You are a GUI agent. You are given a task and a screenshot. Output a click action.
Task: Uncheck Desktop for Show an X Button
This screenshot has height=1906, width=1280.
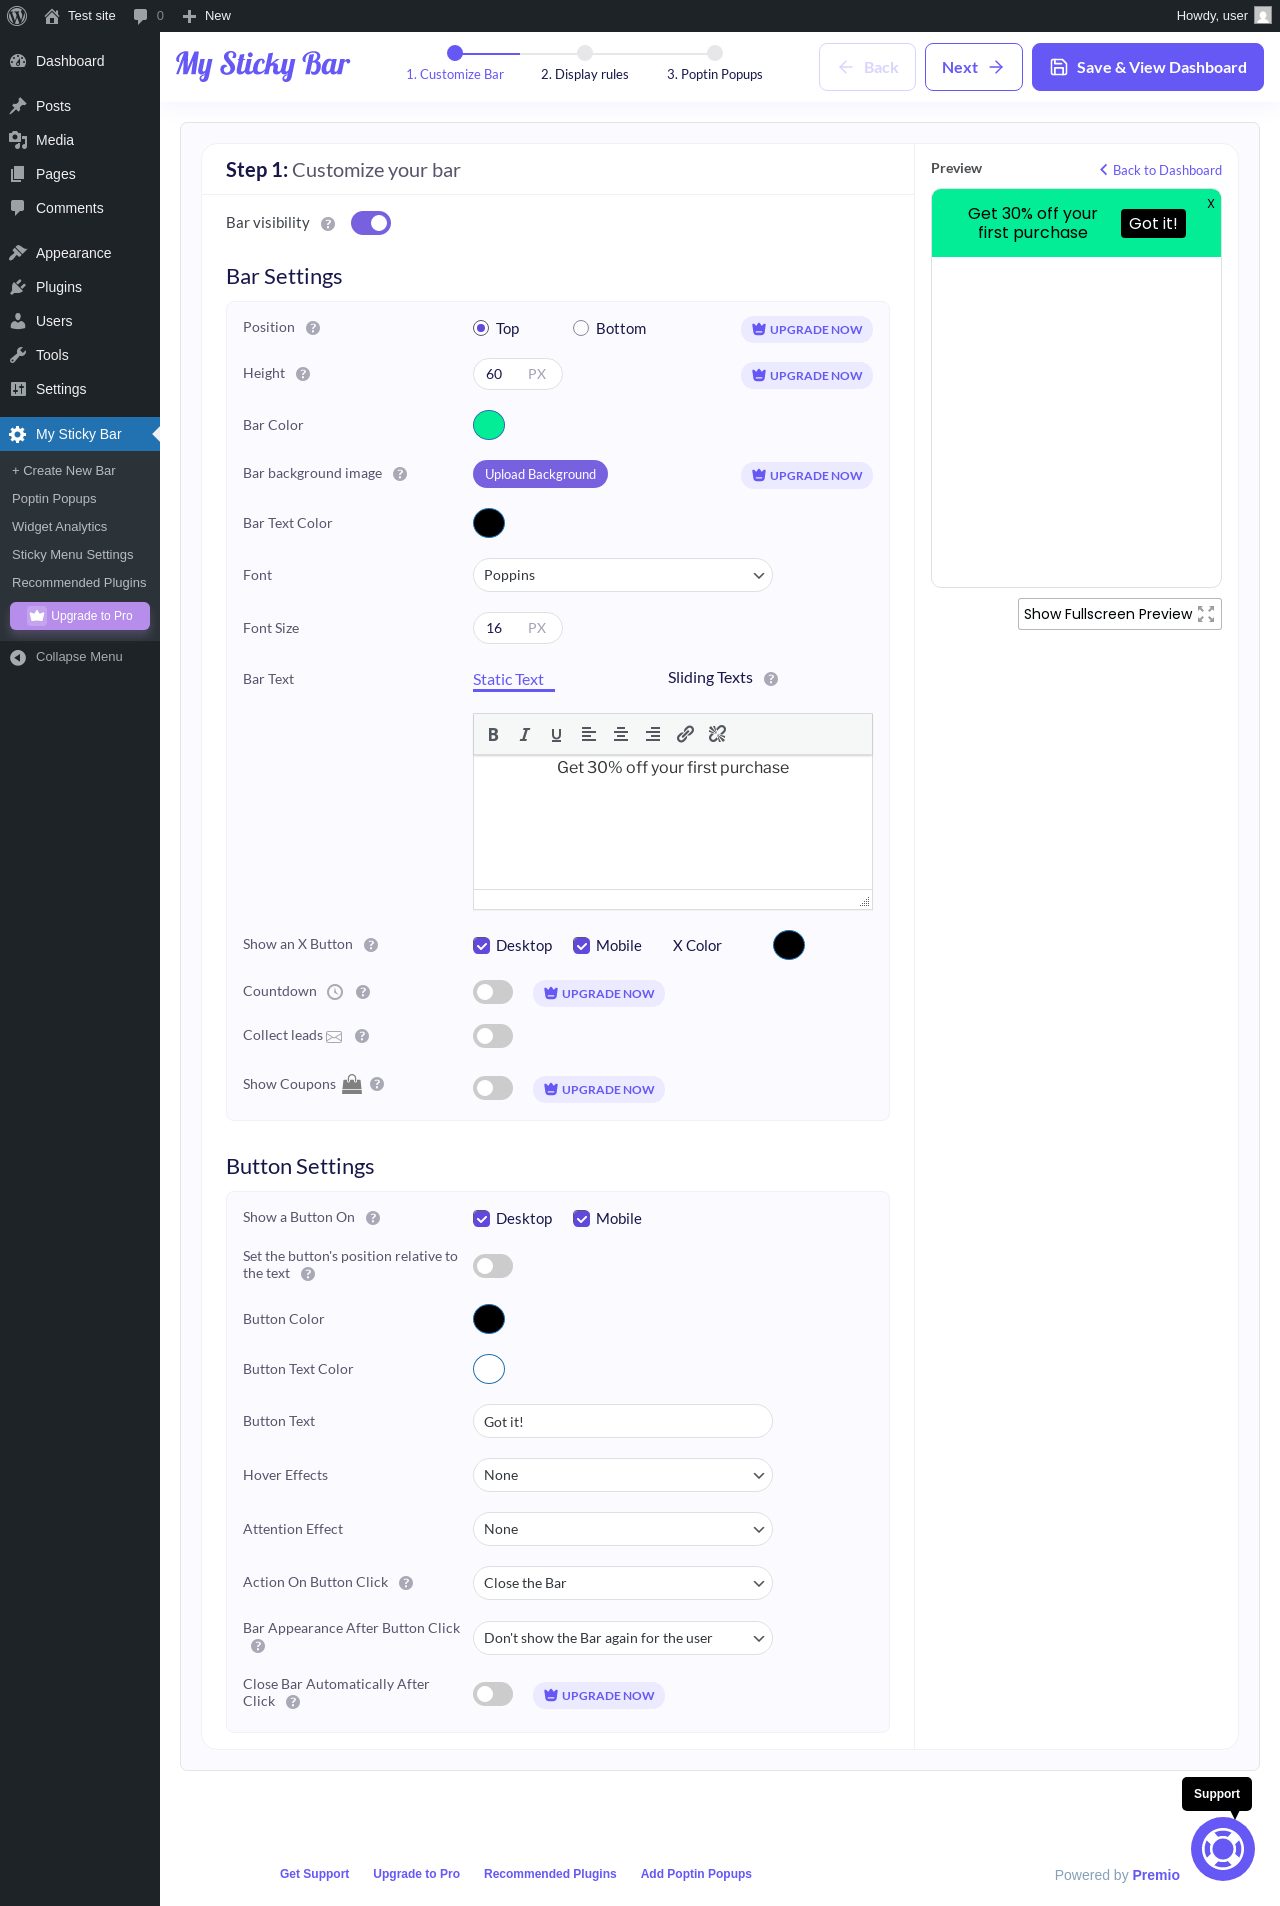point(482,946)
